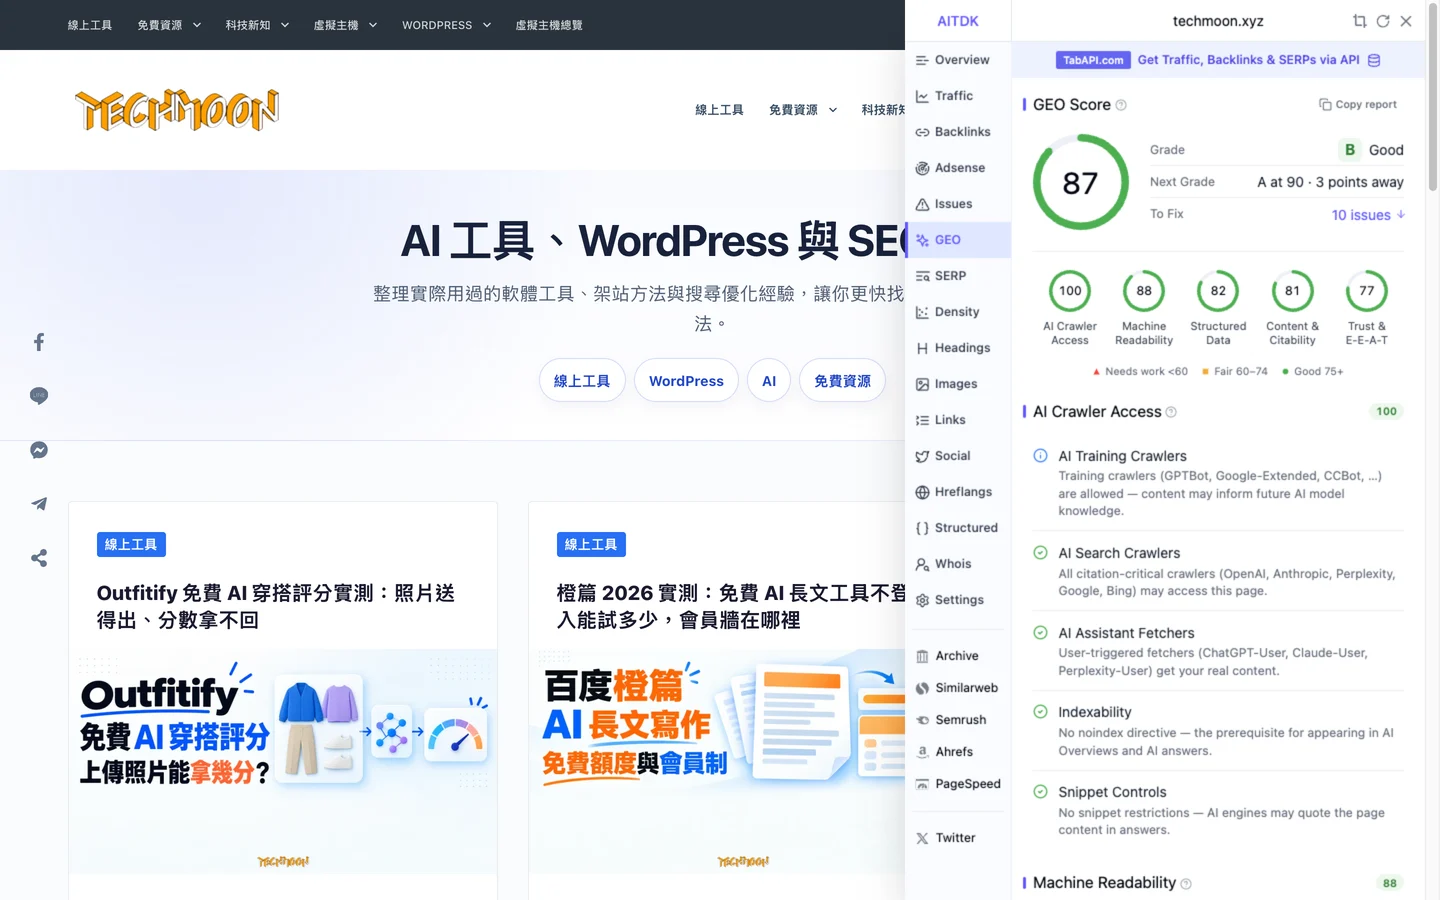The width and height of the screenshot is (1440, 900).
Task: Share page via Messenger icon
Action: tap(39, 450)
